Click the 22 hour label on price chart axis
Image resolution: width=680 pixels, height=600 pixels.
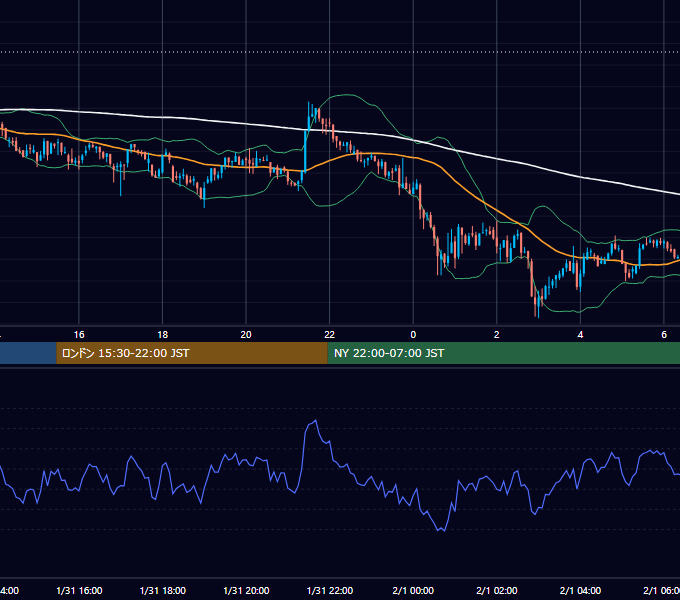tap(330, 335)
